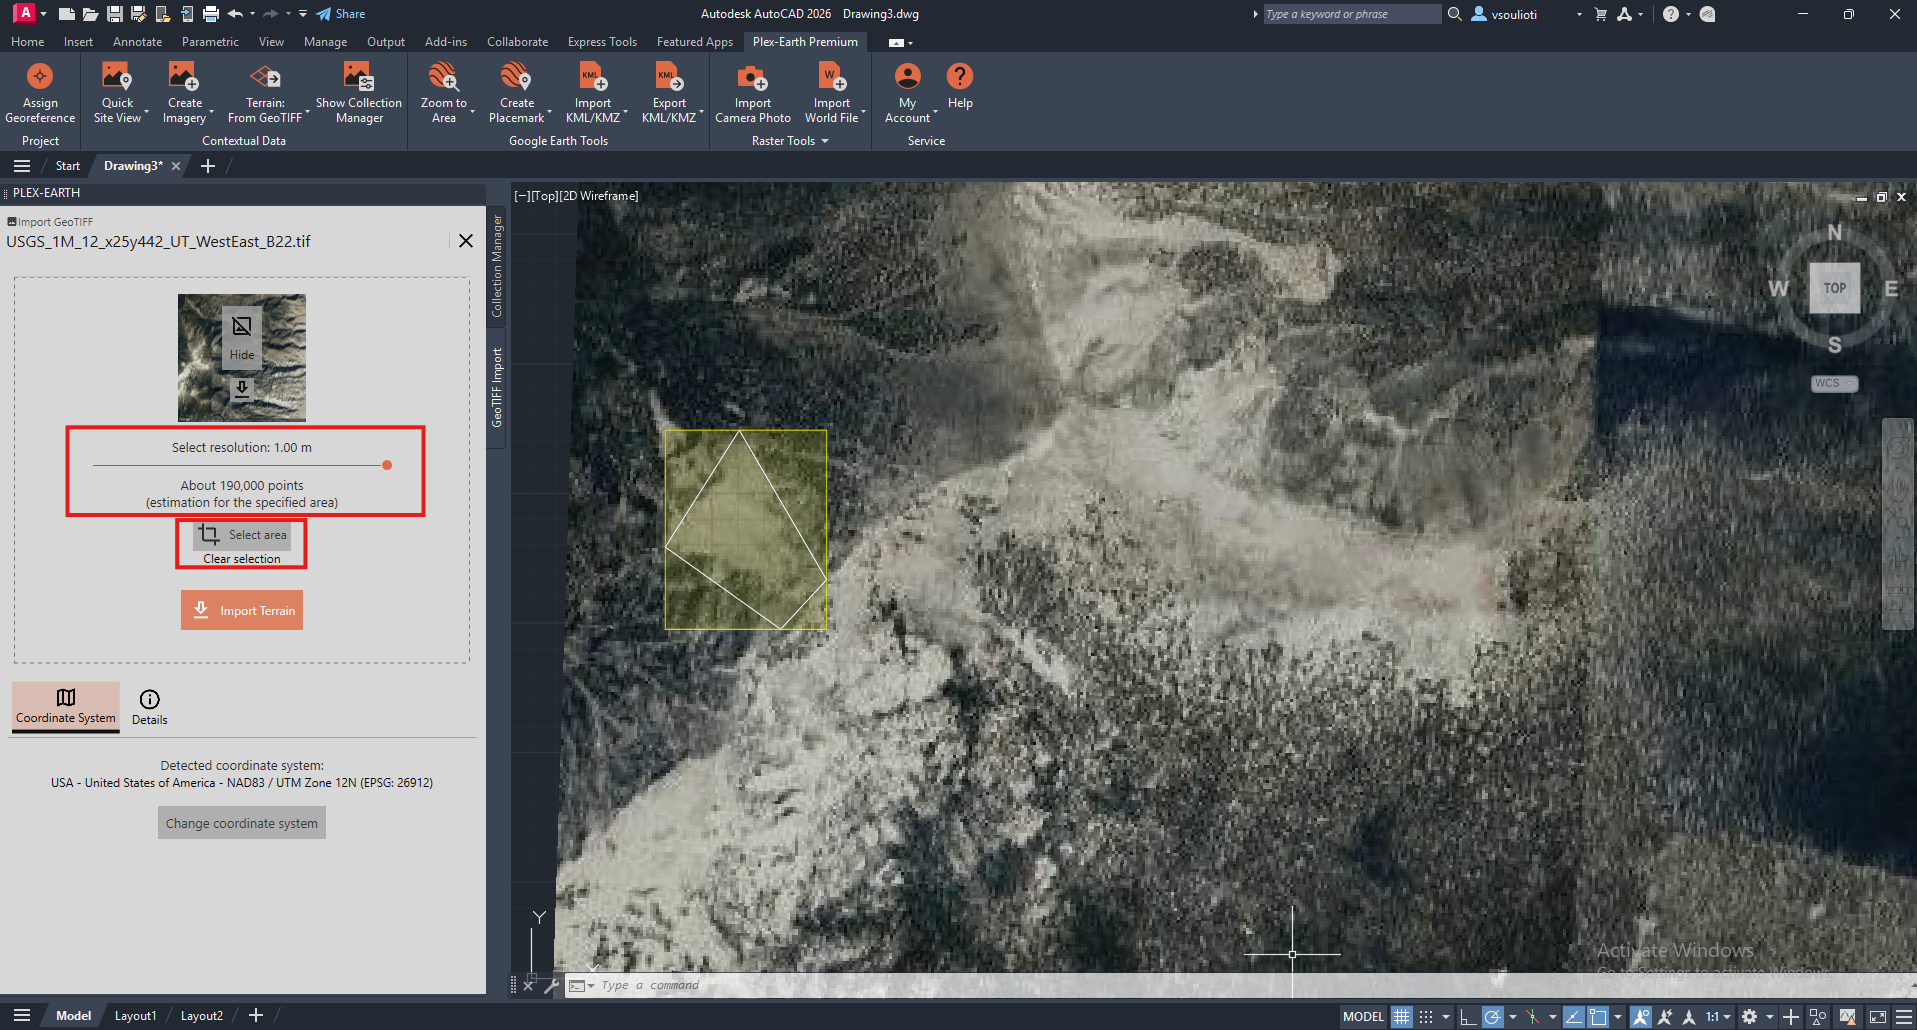Open the Start file tab
Image resolution: width=1917 pixels, height=1030 pixels.
tap(68, 166)
